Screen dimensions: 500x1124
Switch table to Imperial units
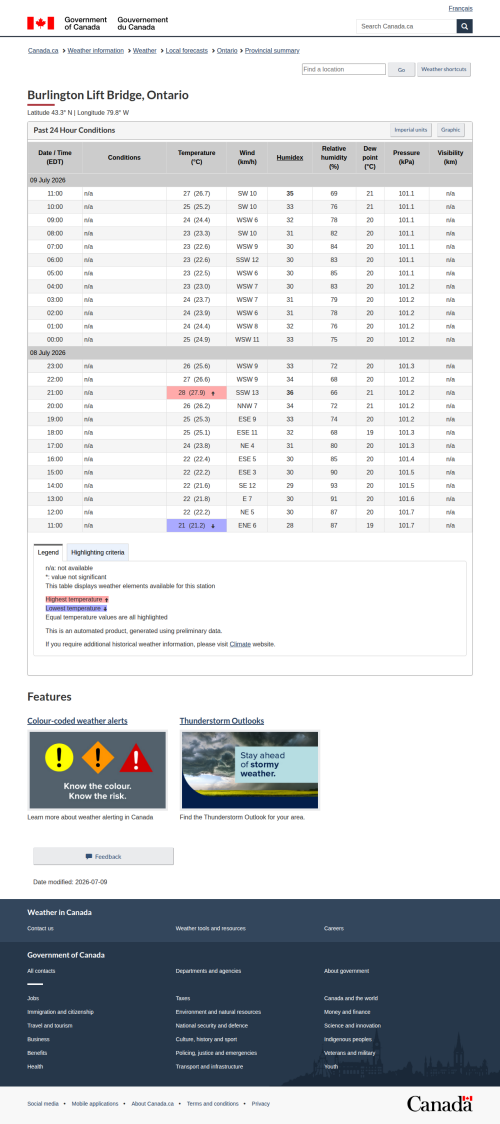[x=412, y=130]
